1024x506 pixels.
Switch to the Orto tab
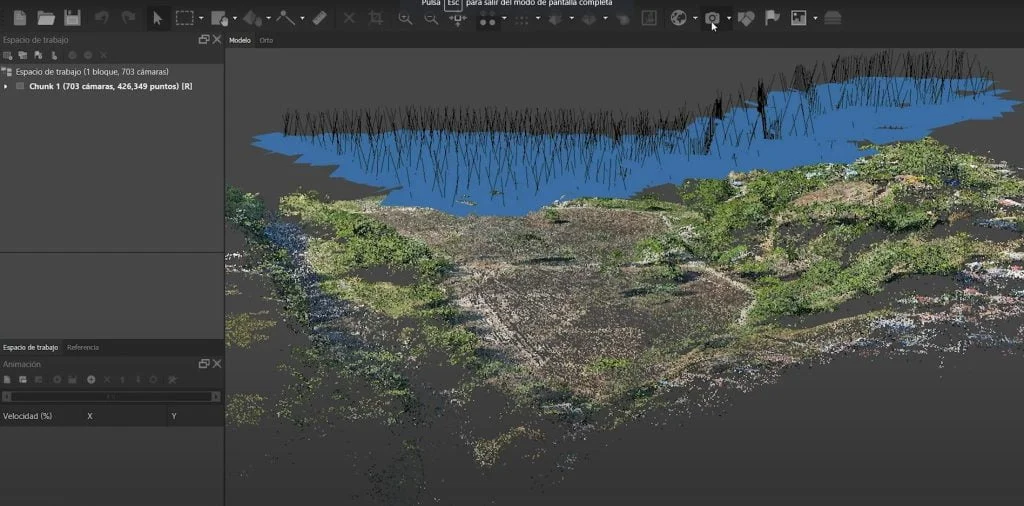pos(266,41)
